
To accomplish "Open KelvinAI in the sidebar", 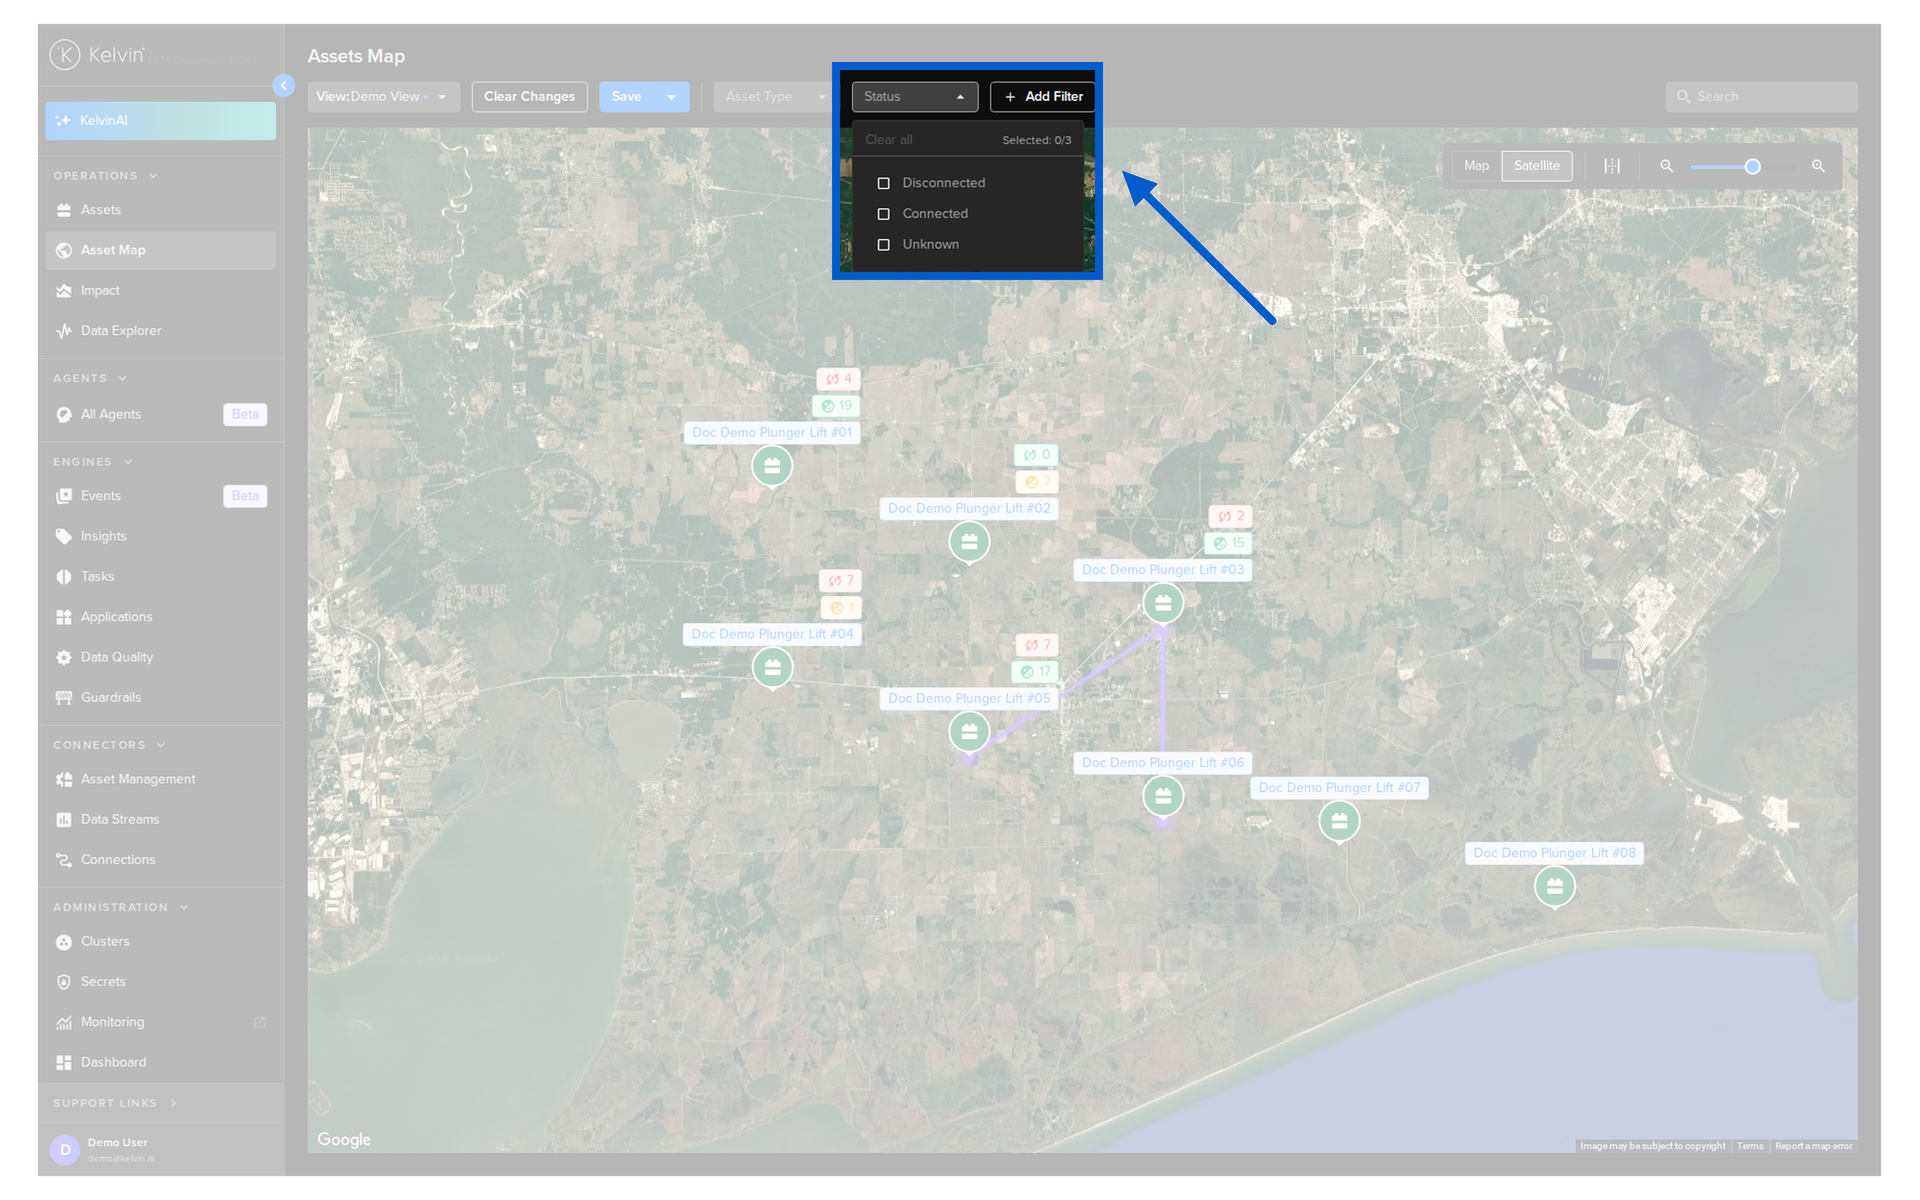I will click(160, 121).
